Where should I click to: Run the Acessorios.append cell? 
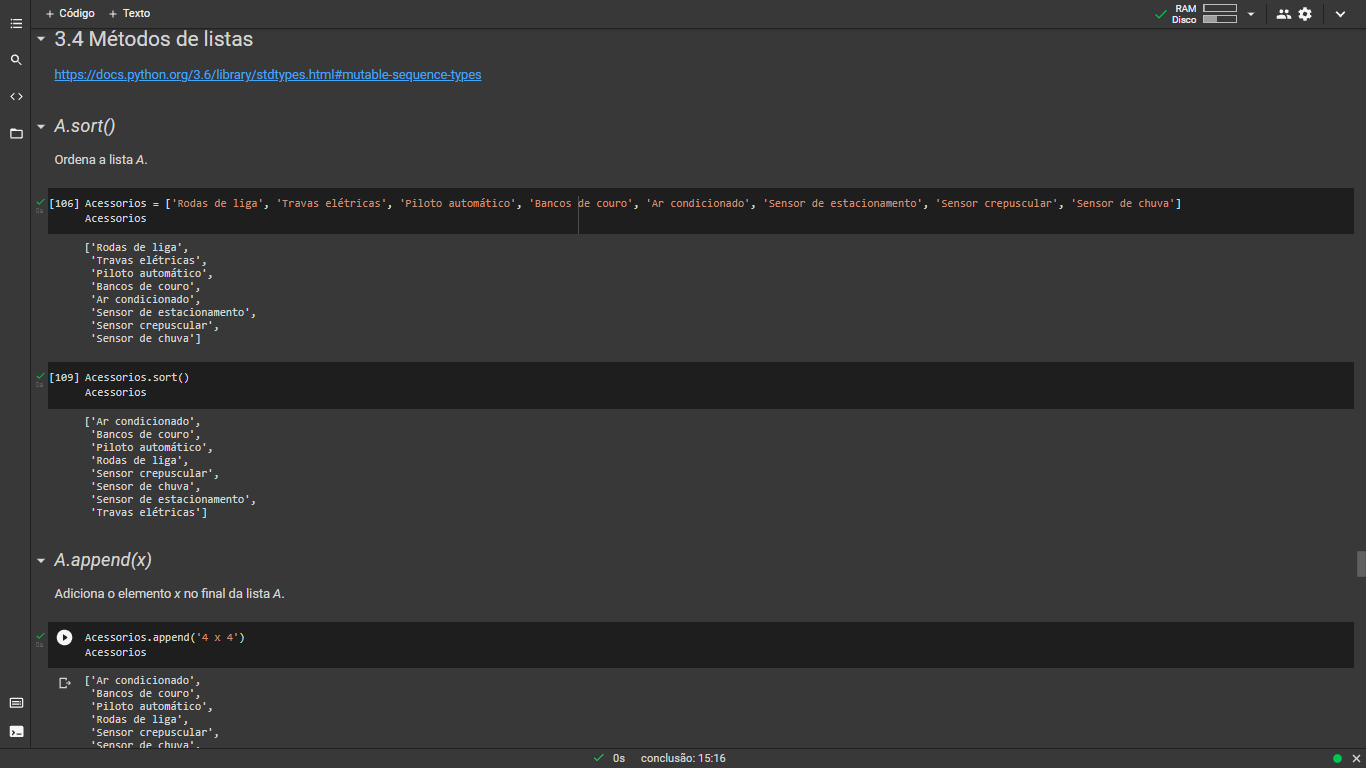pos(65,637)
